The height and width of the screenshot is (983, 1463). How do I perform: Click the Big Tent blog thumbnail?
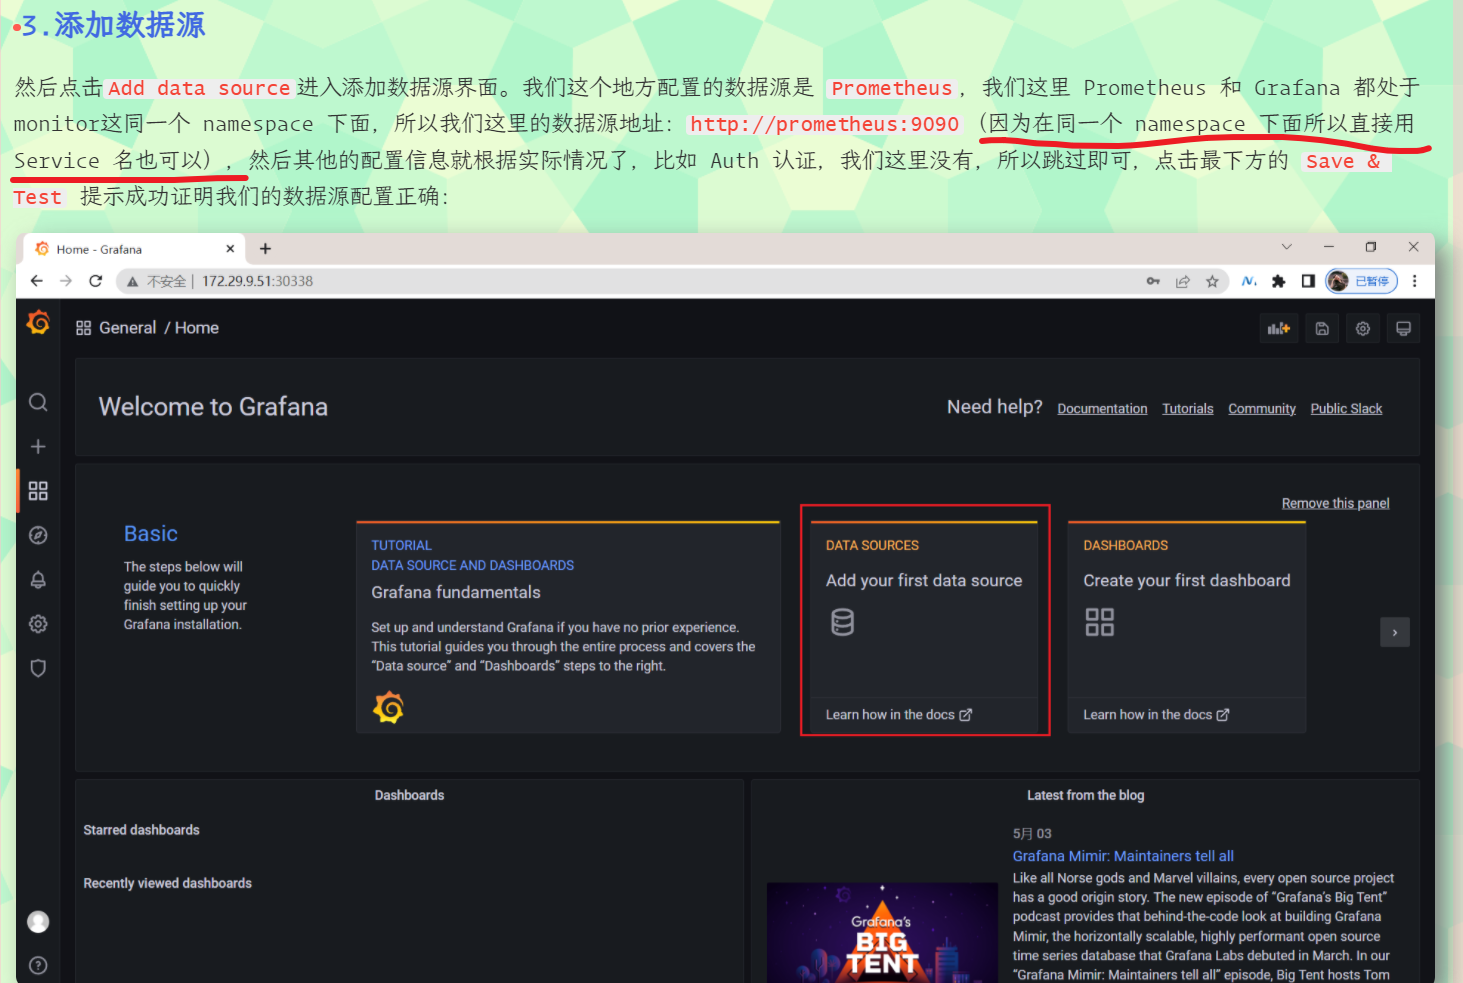coord(882,933)
